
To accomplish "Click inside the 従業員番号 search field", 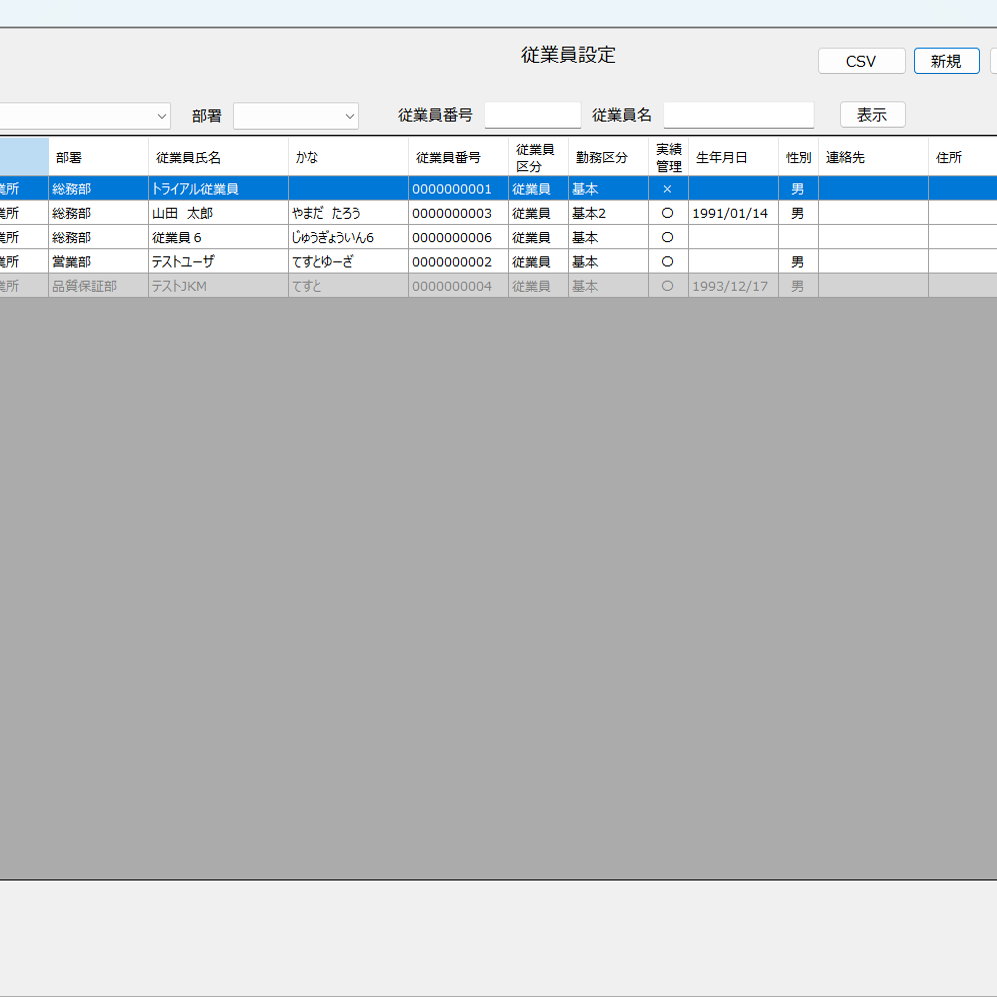I will (532, 115).
